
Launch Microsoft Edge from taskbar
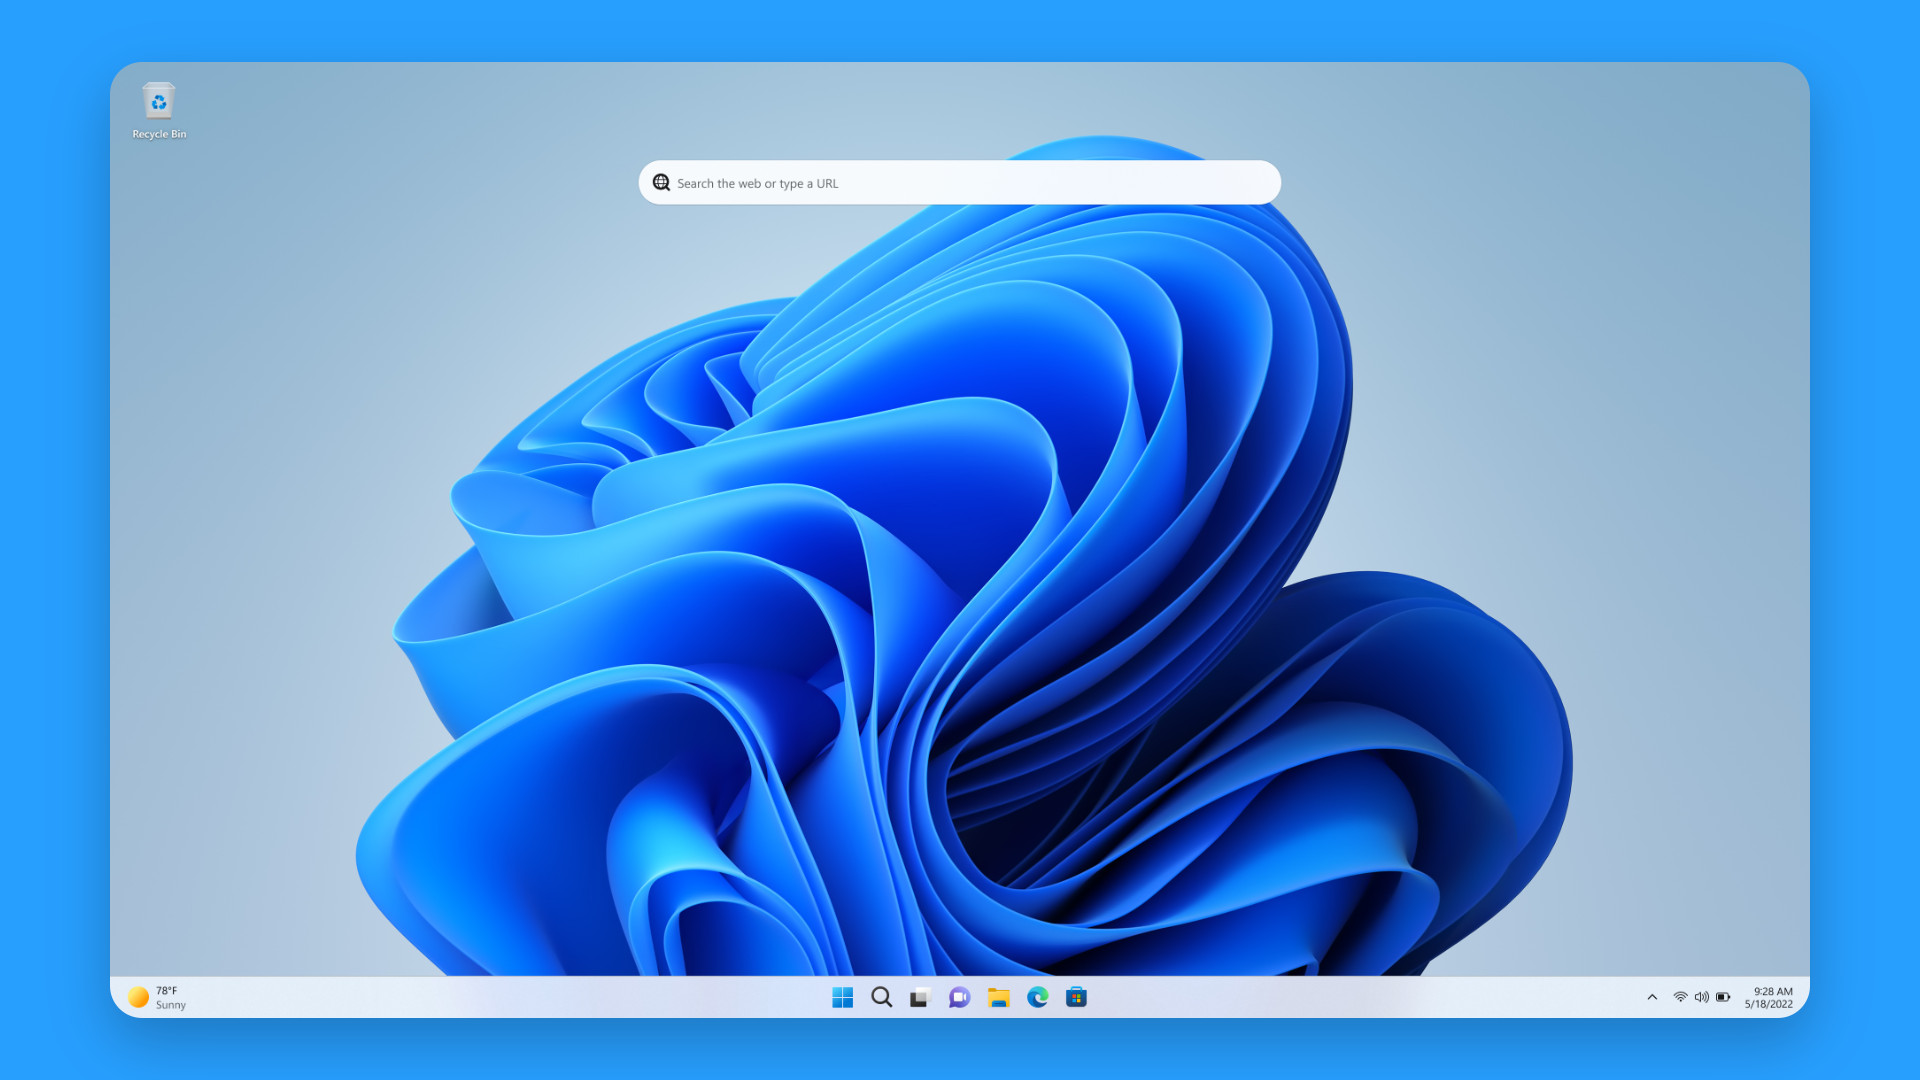(1037, 997)
